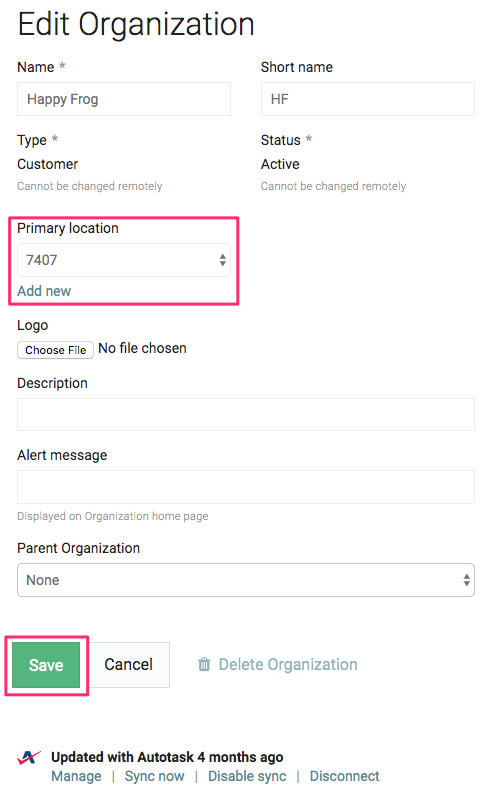Screen dimensions: 488x795
Task: Click the Save button
Action: tap(46, 665)
